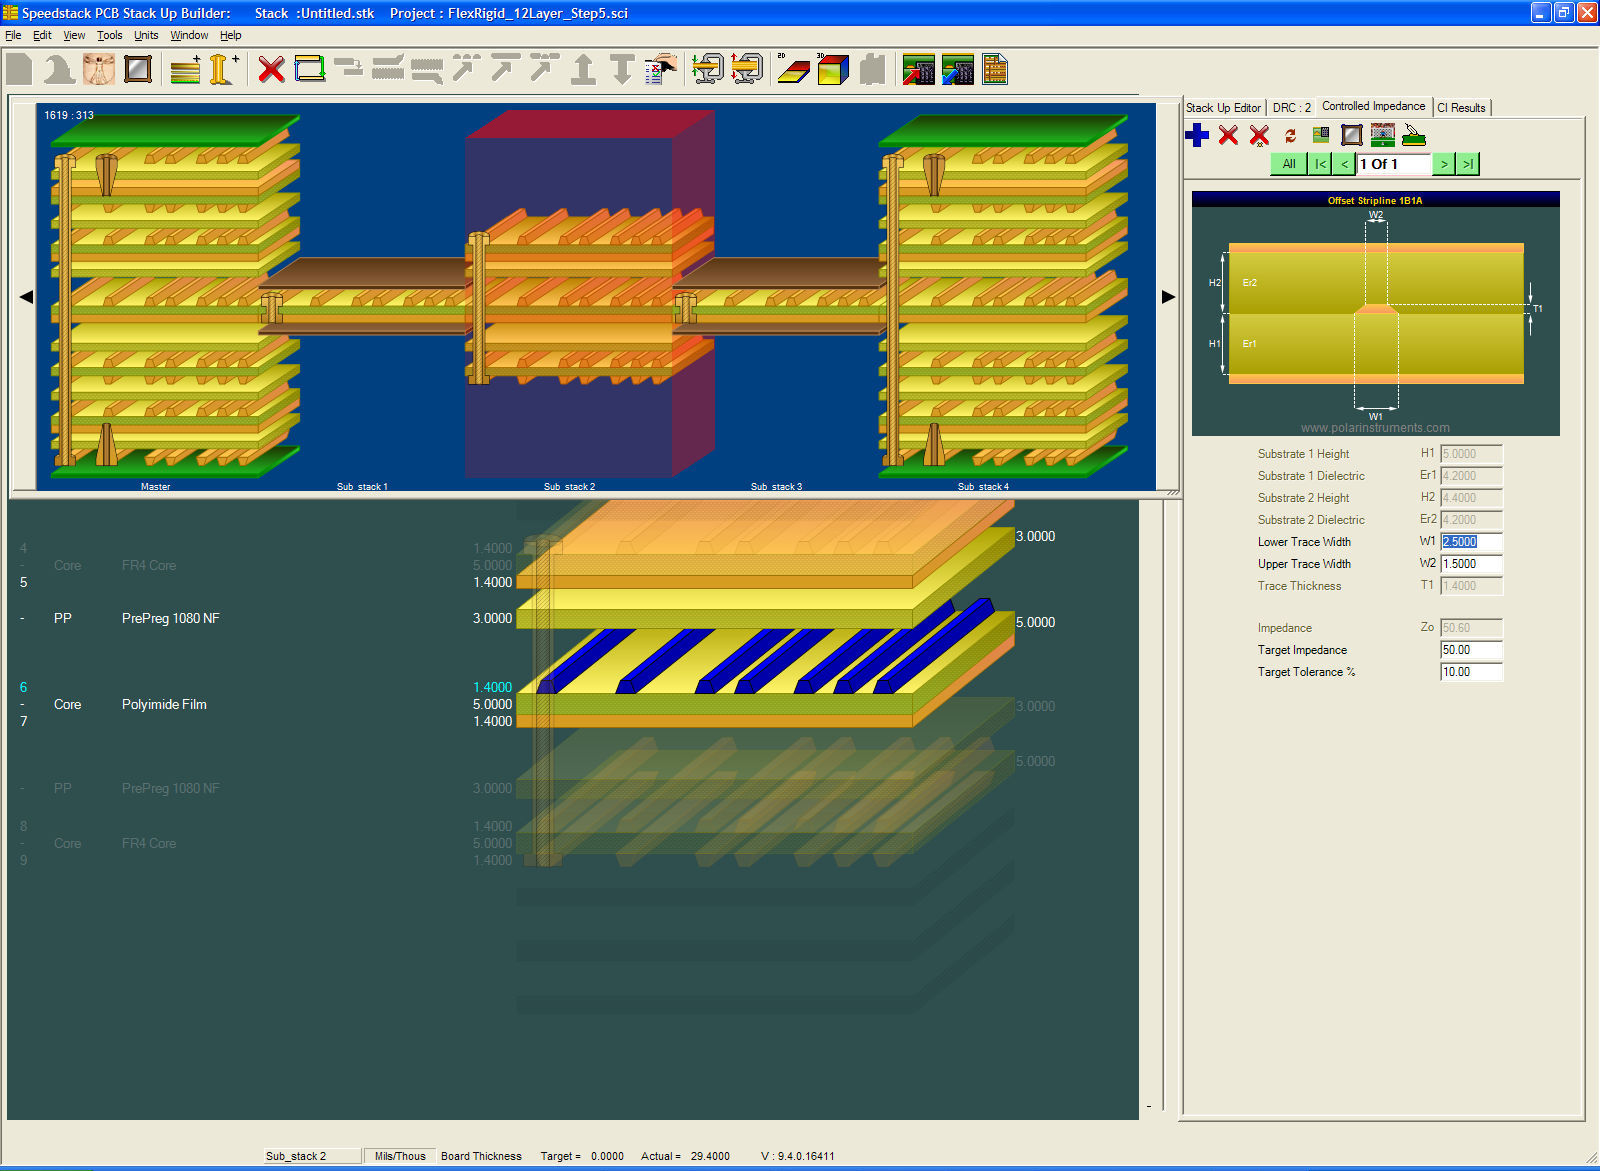Click the calculator with blue arrow icon
Image resolution: width=1600 pixels, height=1171 pixels.
pos(957,69)
